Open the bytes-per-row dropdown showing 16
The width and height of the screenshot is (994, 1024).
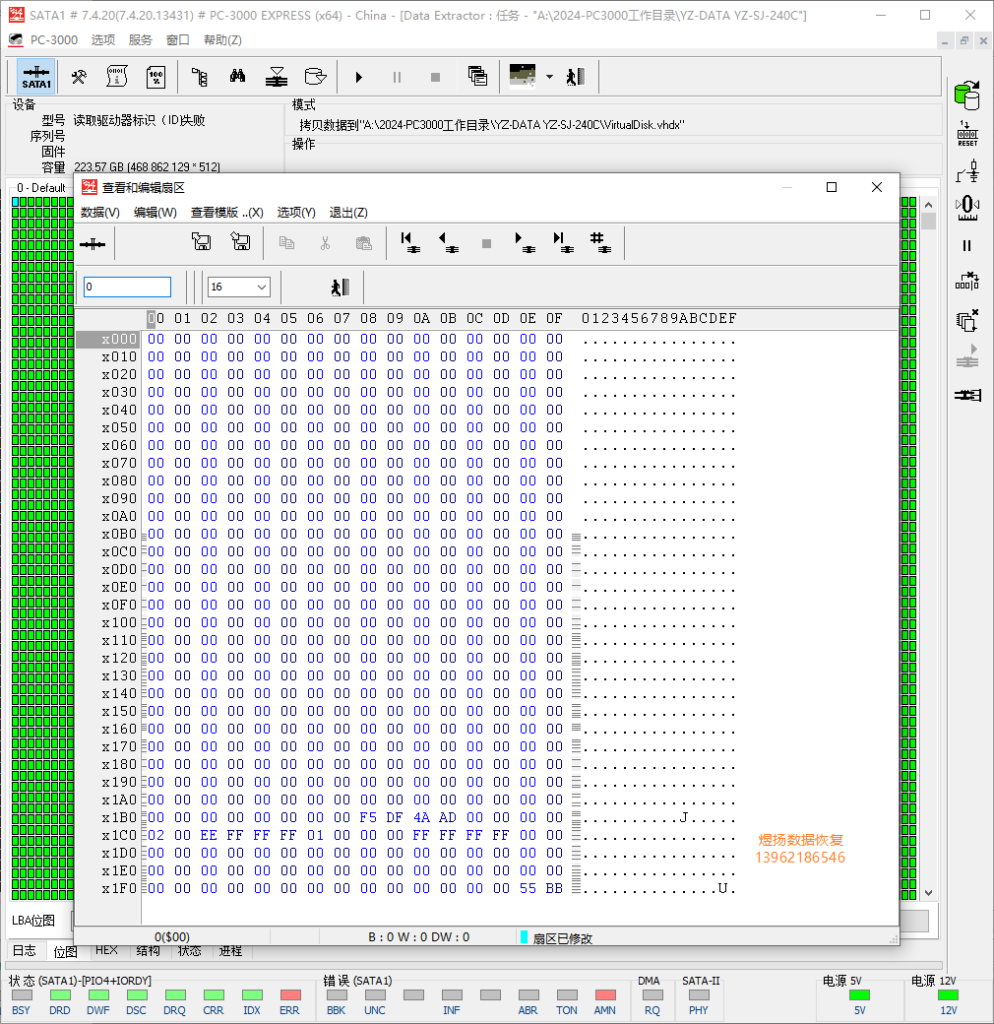tap(238, 287)
